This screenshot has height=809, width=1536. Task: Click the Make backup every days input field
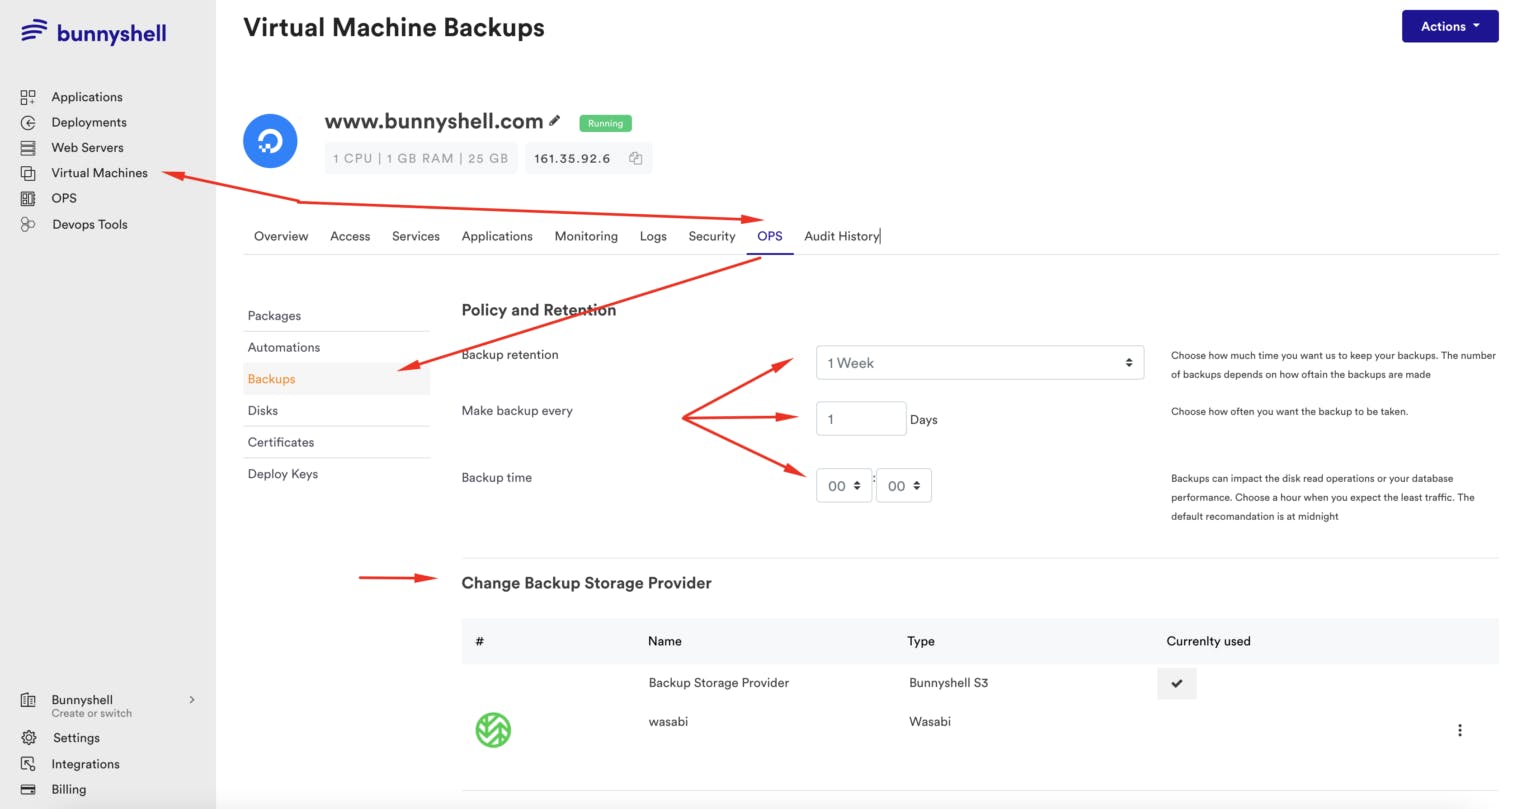(x=860, y=419)
